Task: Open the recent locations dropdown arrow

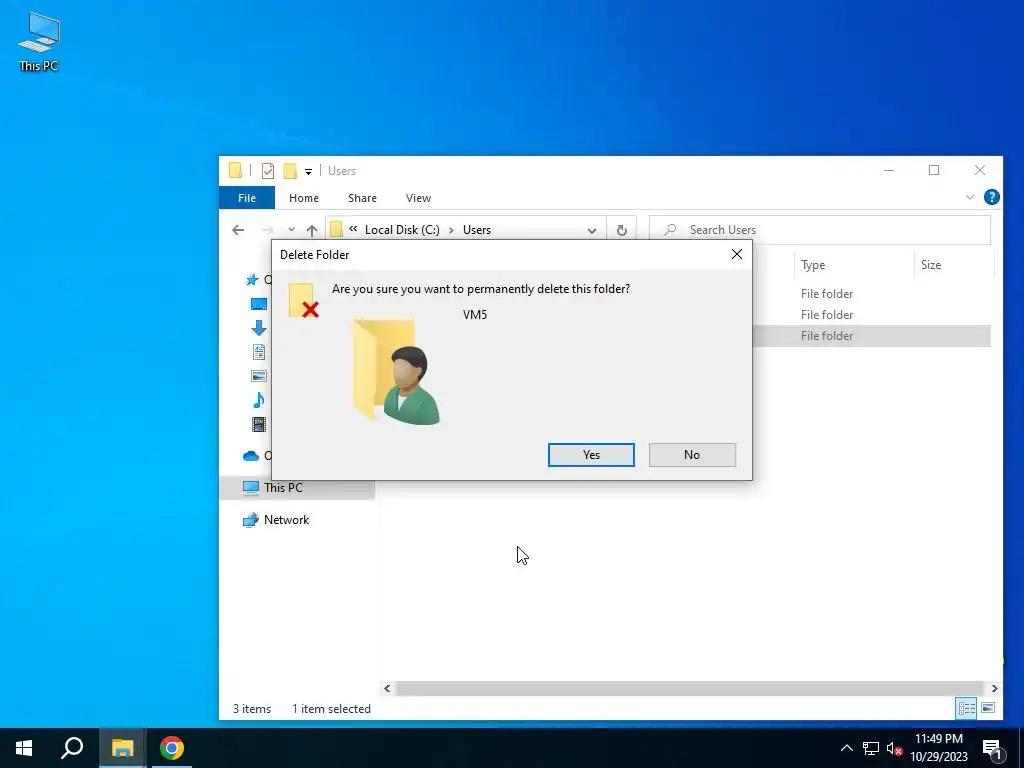Action: [x=291, y=230]
